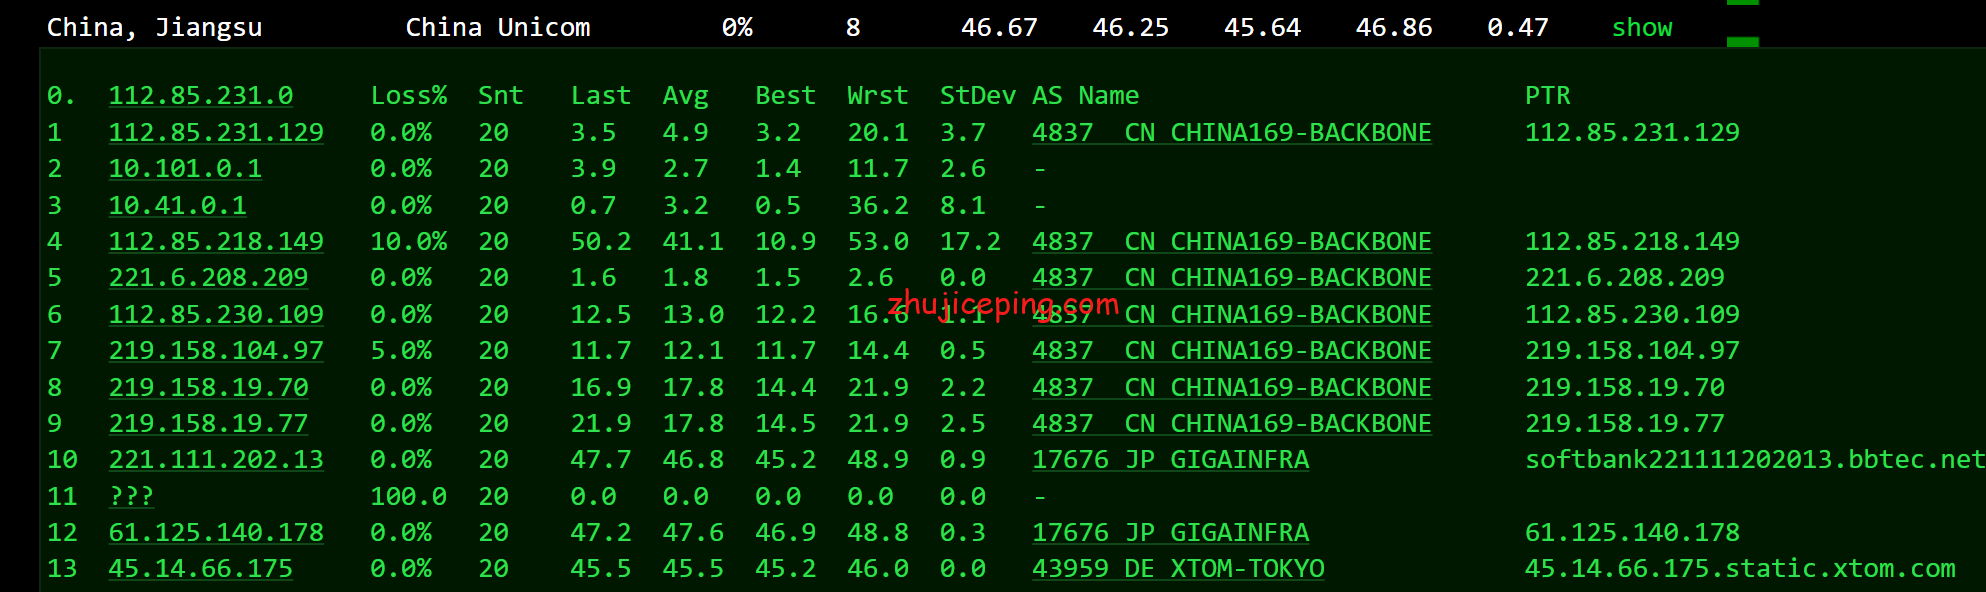Select worst latency 53.0 on hop 4

pos(878,242)
